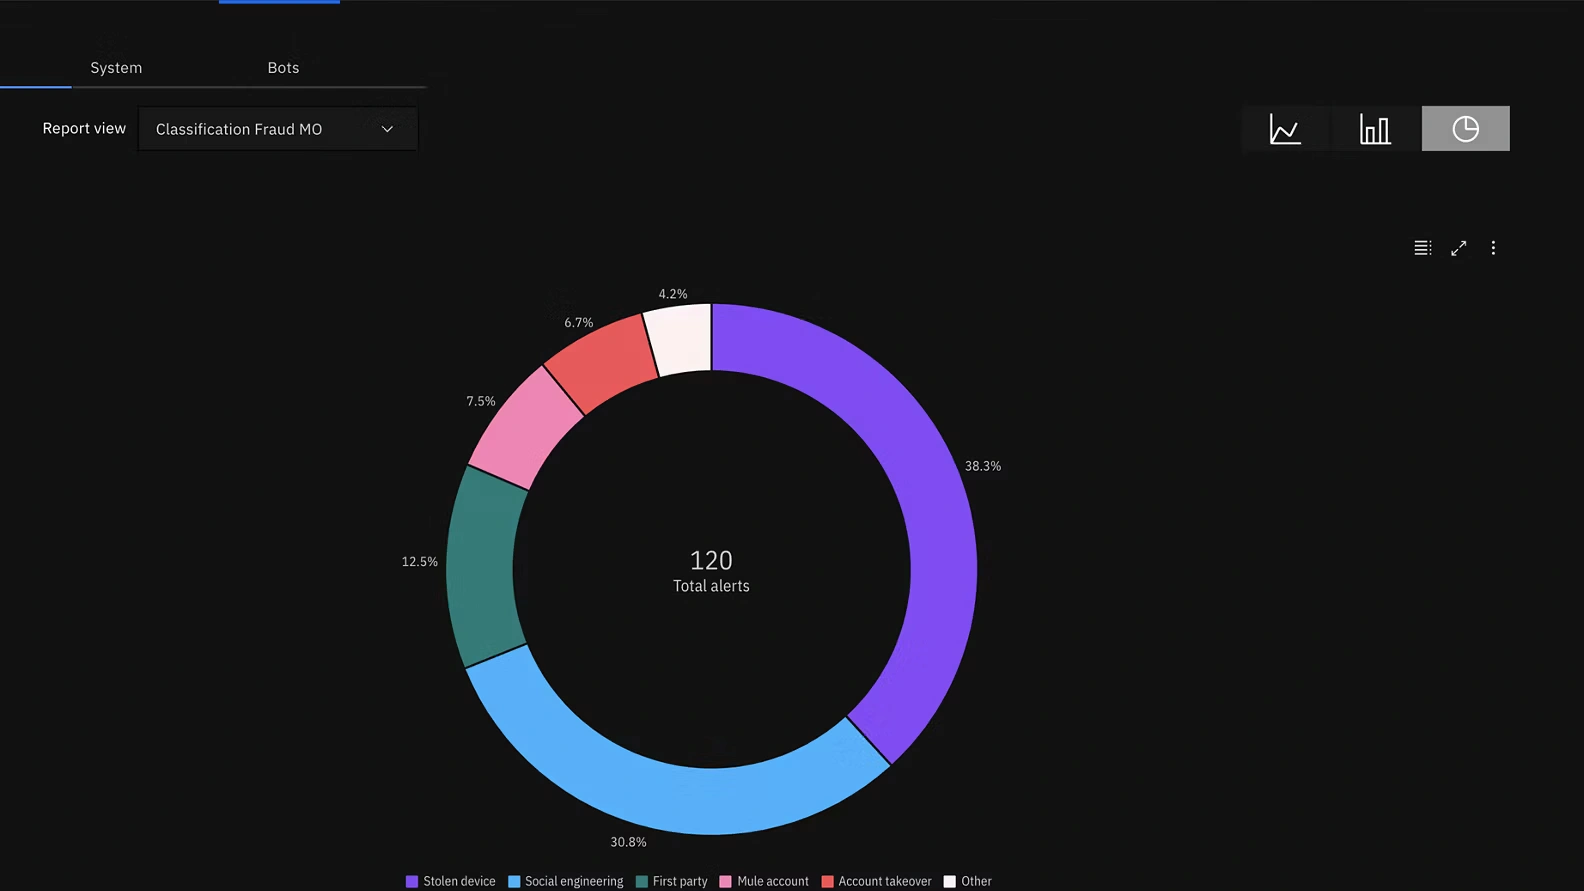Viewport: 1584px width, 891px height.
Task: Click the Report view dropdown chevron
Action: tap(387, 129)
